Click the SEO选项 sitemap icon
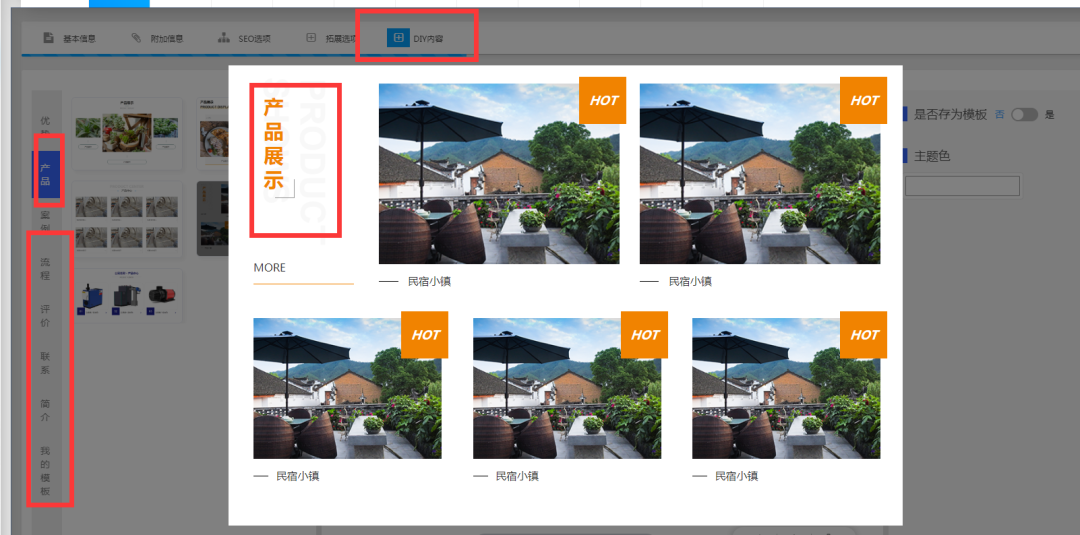Viewport: 1080px width, 535px height. pos(224,38)
